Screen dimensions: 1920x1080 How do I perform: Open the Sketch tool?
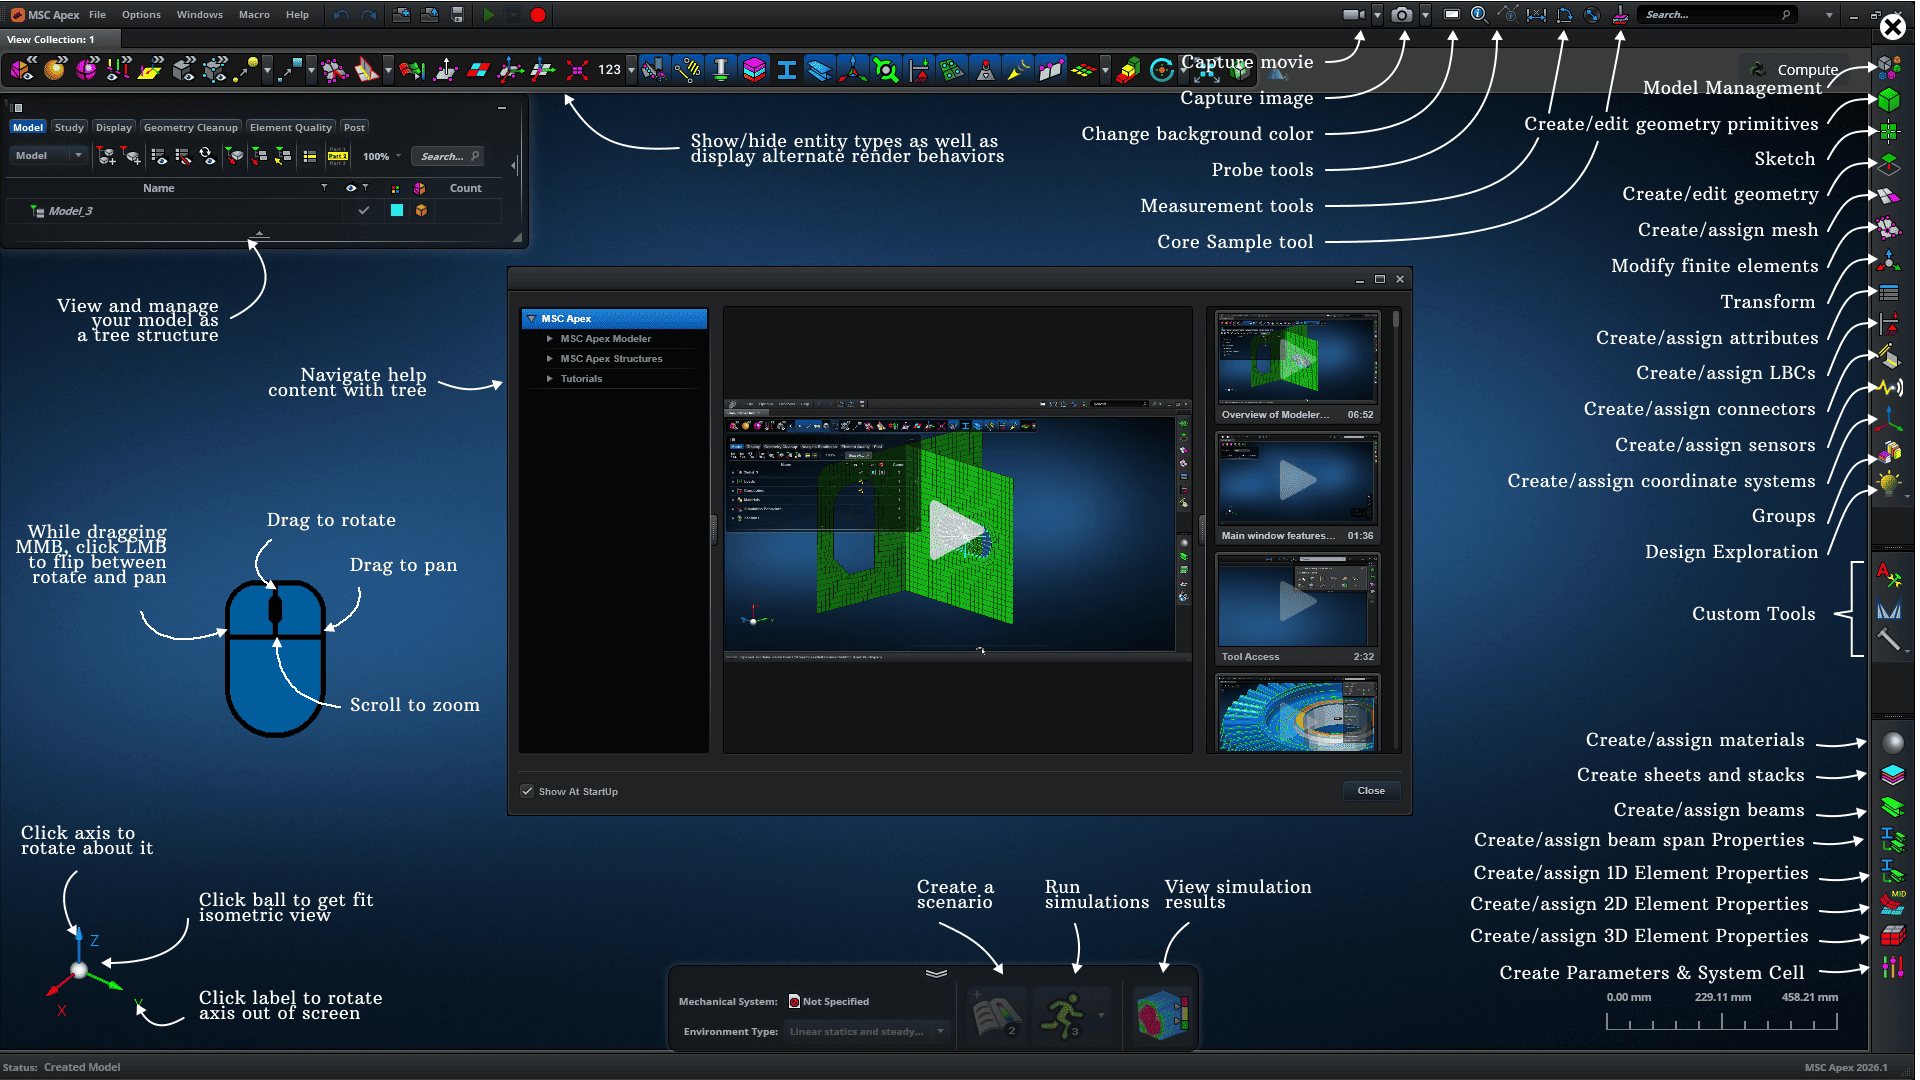1889,131
